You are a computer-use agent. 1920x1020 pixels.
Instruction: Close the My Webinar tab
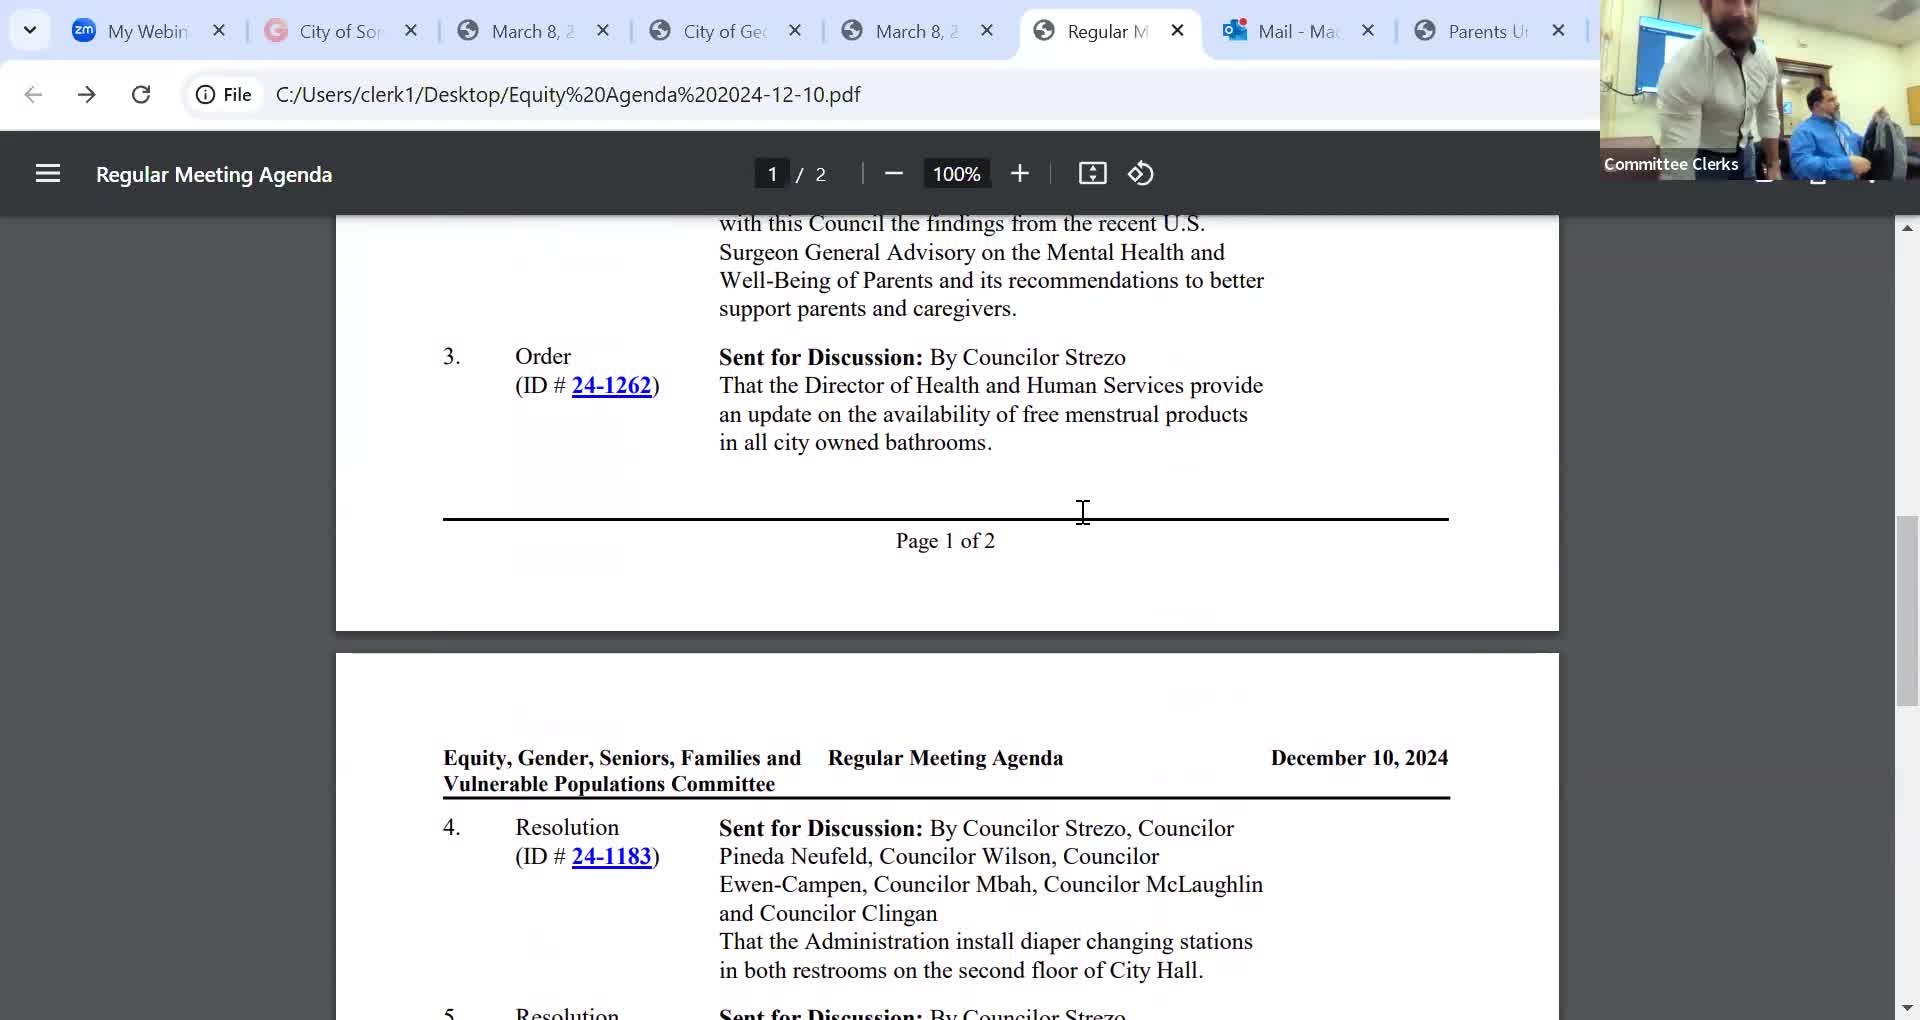pos(219,31)
